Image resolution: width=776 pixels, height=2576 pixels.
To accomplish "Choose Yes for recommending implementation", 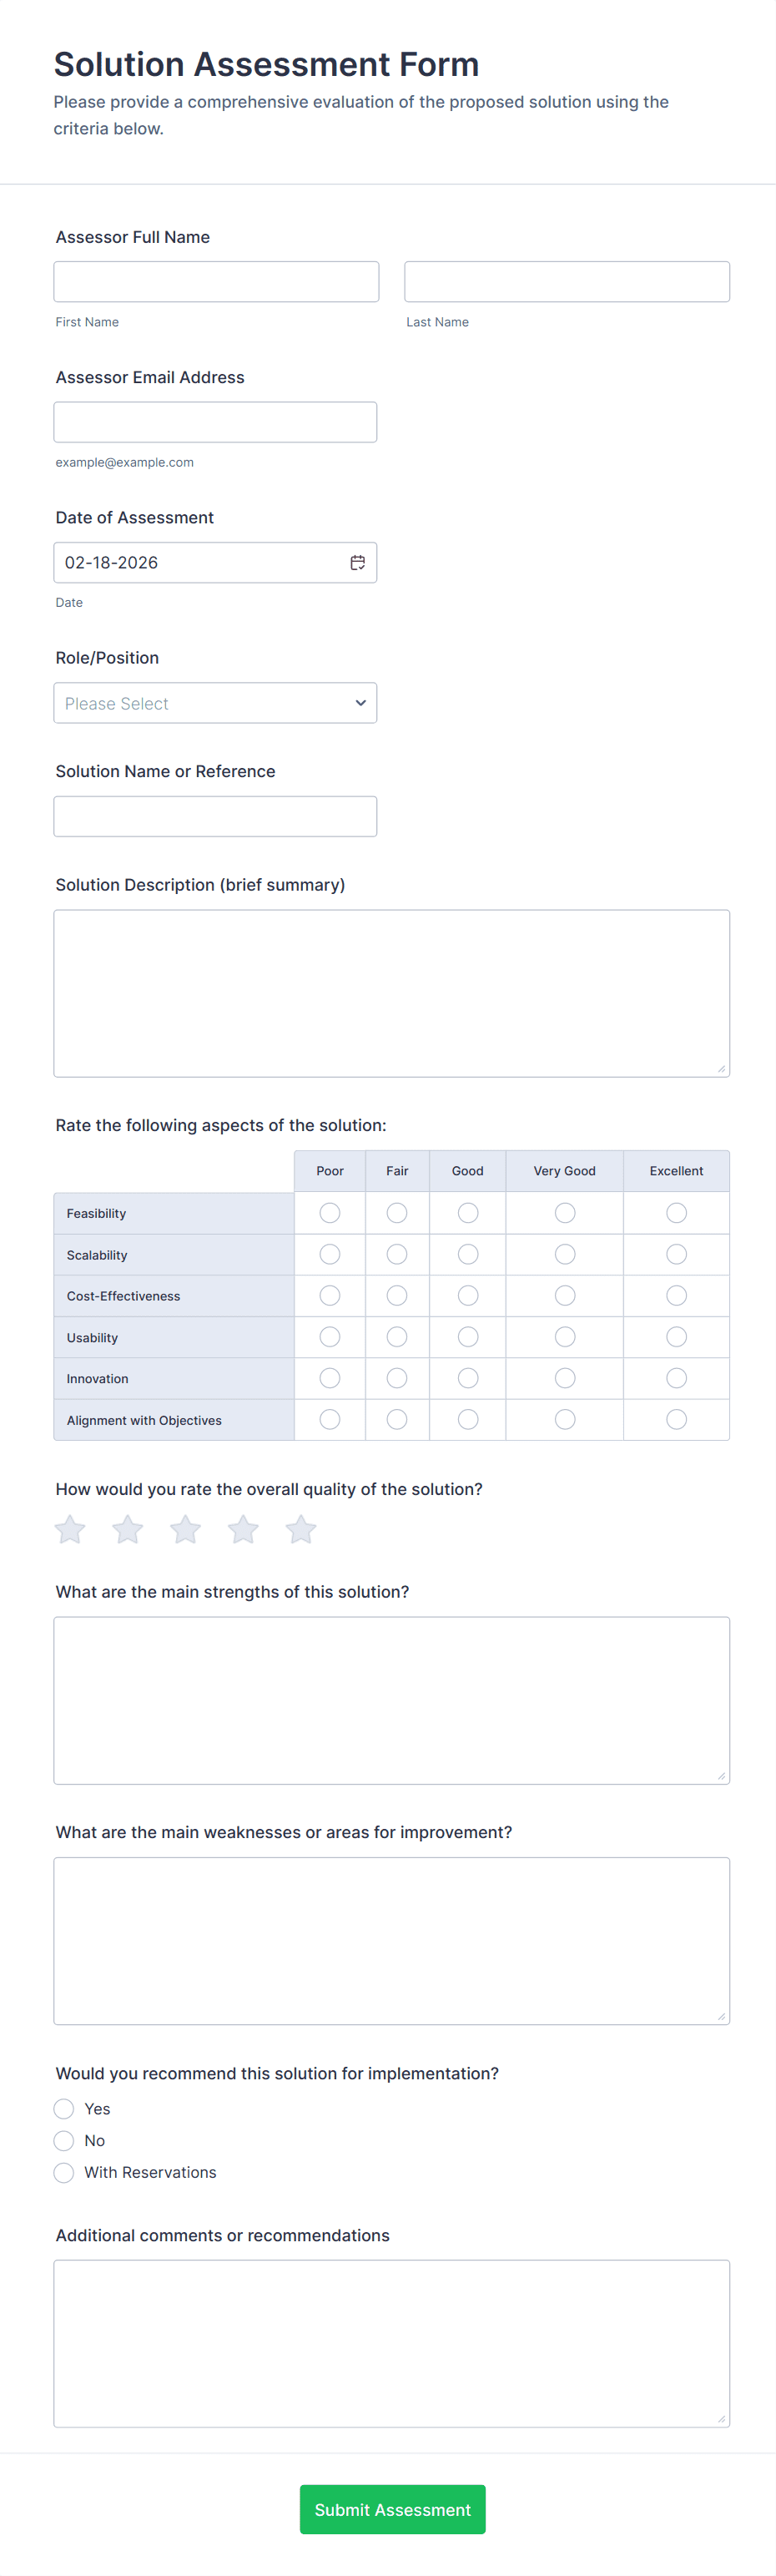I will (x=64, y=2109).
